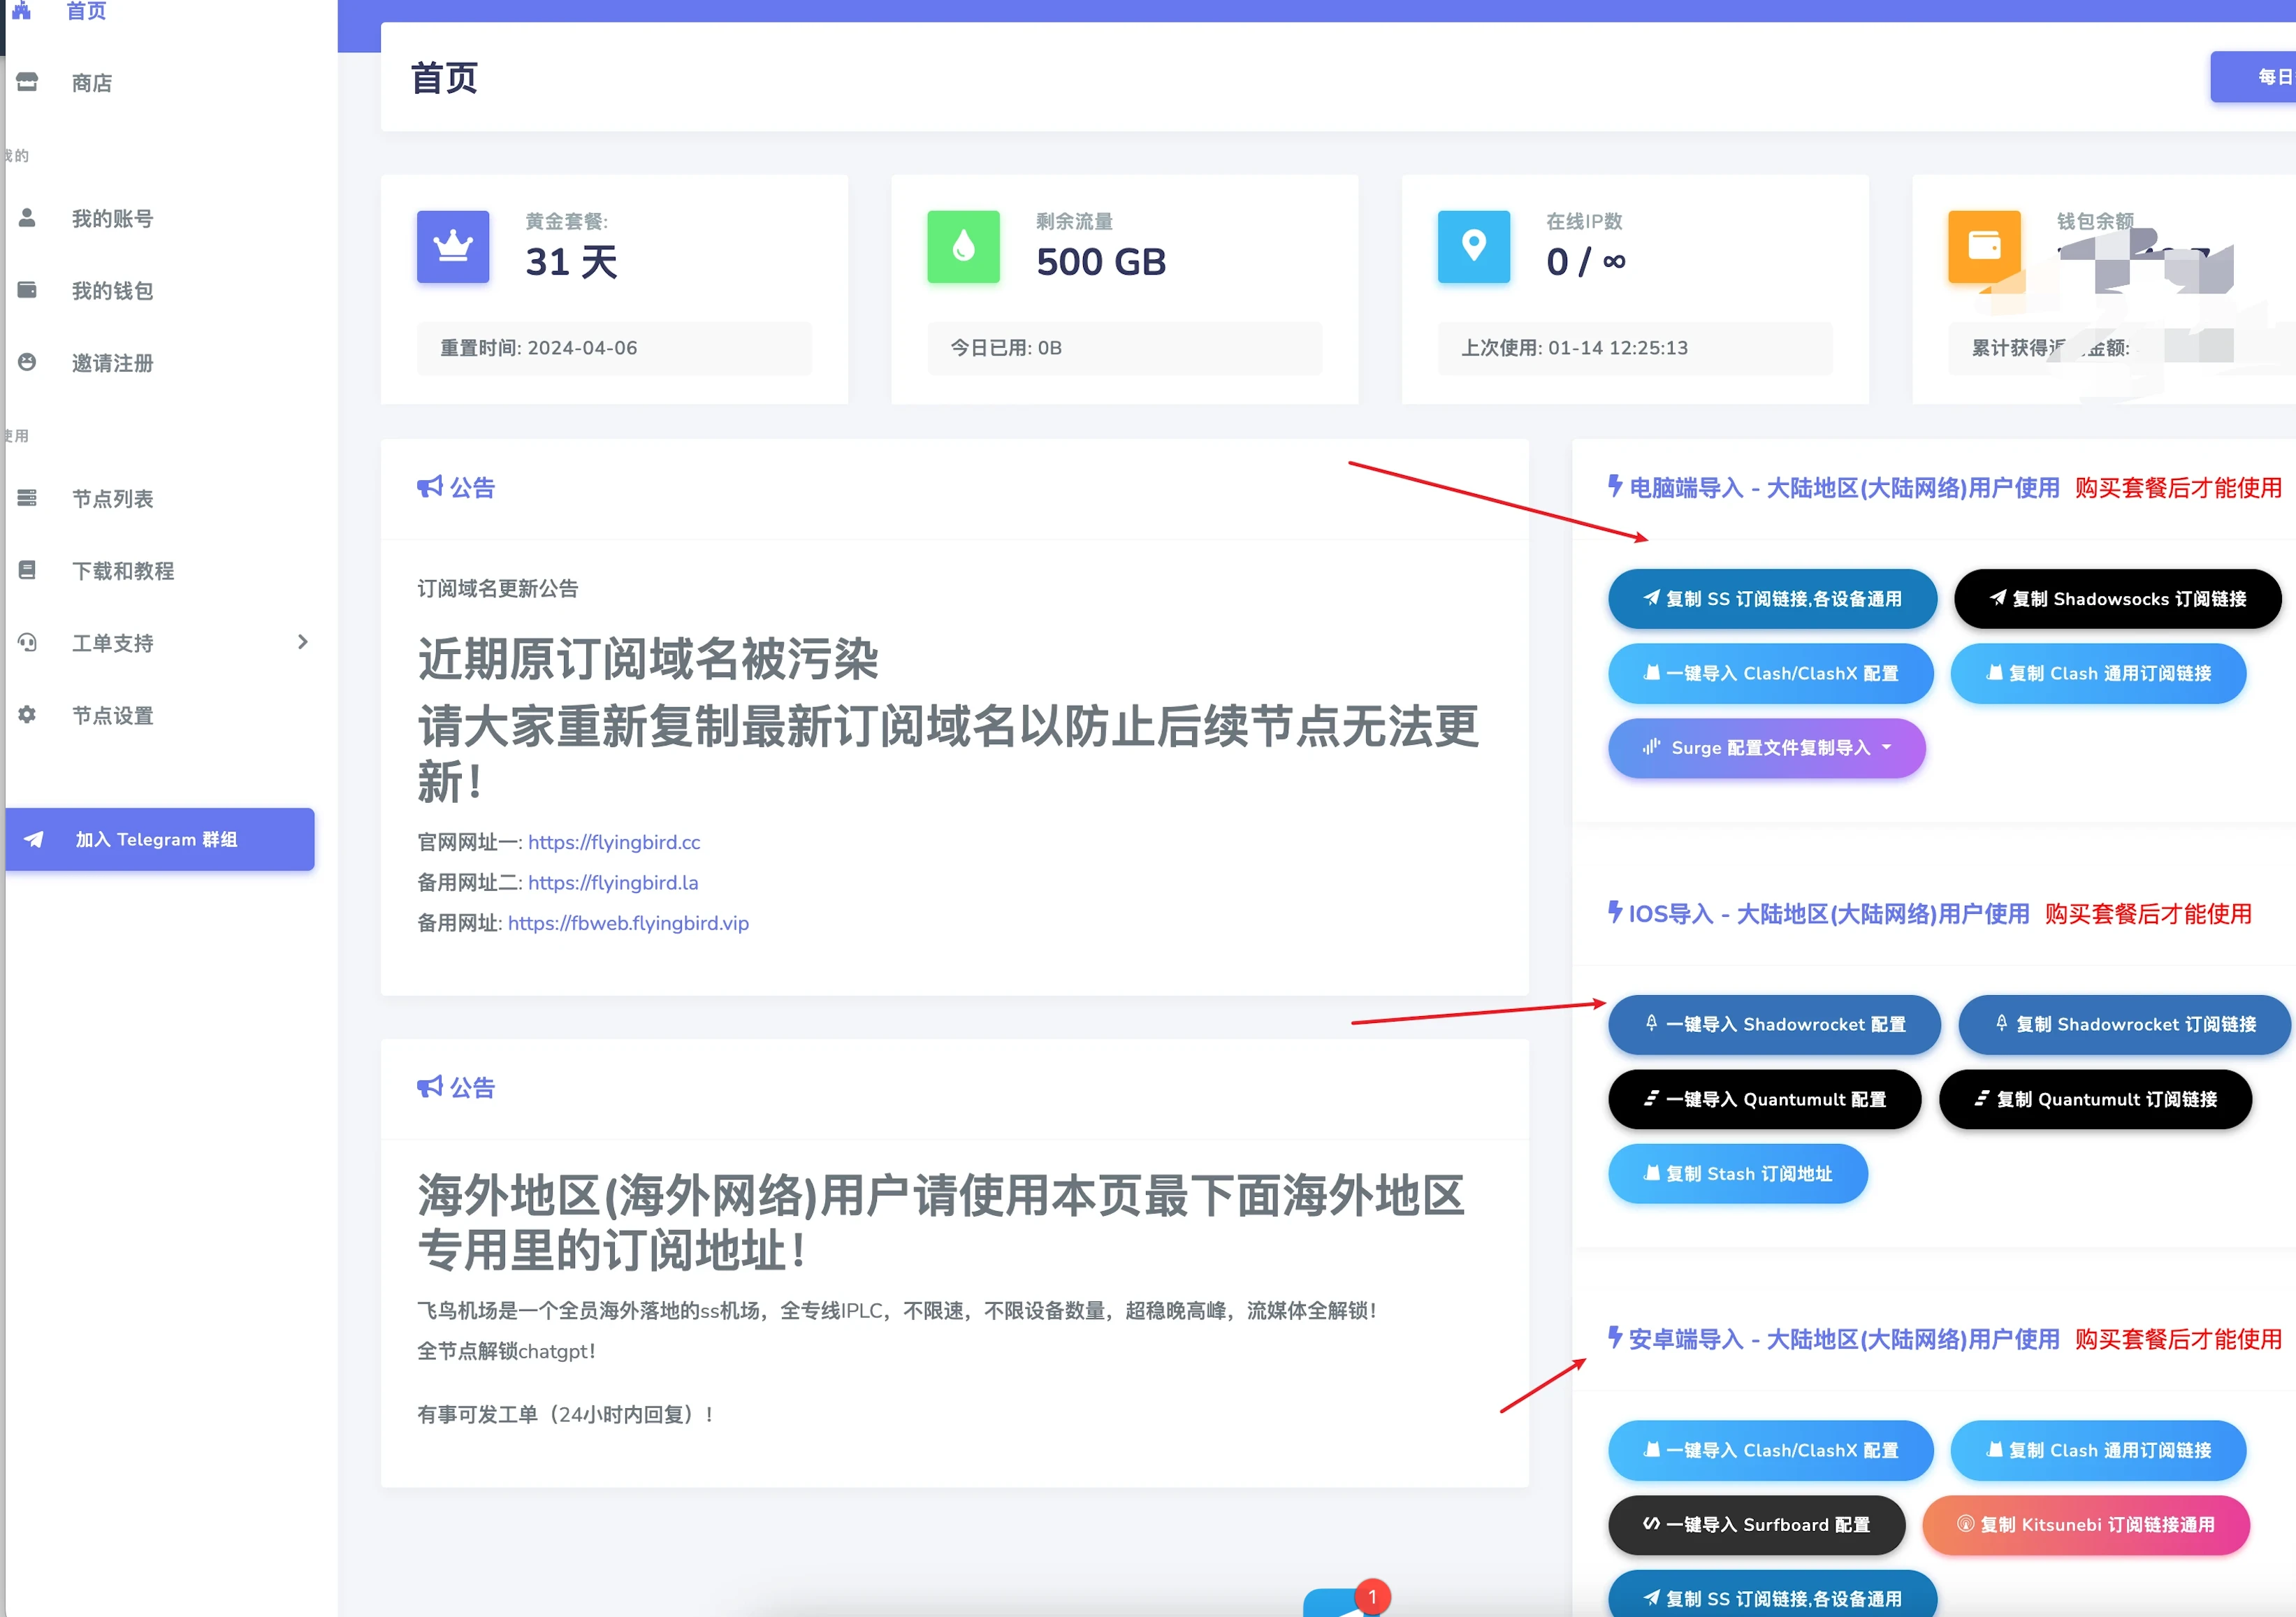The width and height of the screenshot is (2296, 1617).
Task: Click the server icon beside 节点列表
Action: pos(26,497)
